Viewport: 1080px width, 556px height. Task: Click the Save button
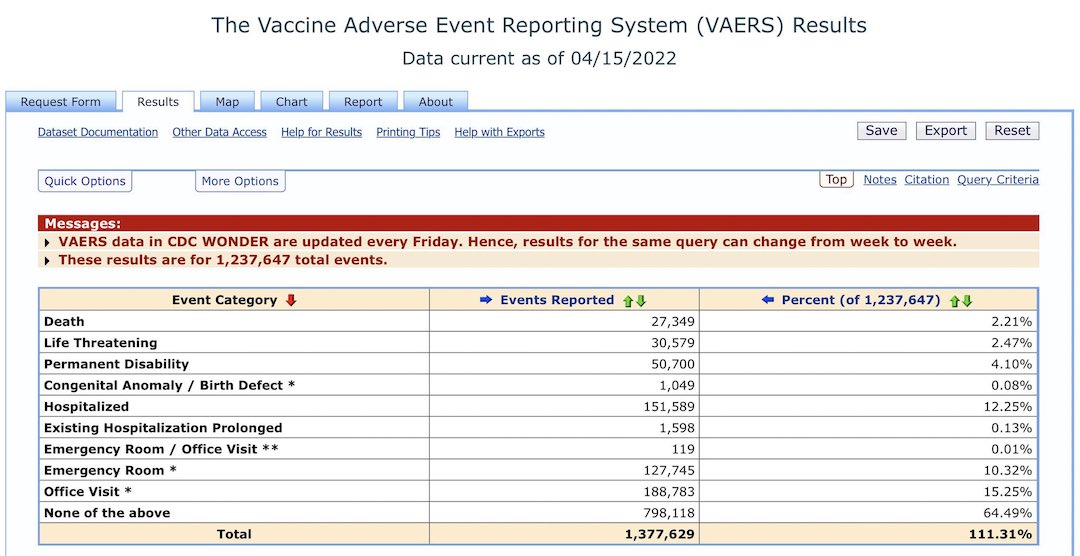pyautogui.click(x=881, y=131)
